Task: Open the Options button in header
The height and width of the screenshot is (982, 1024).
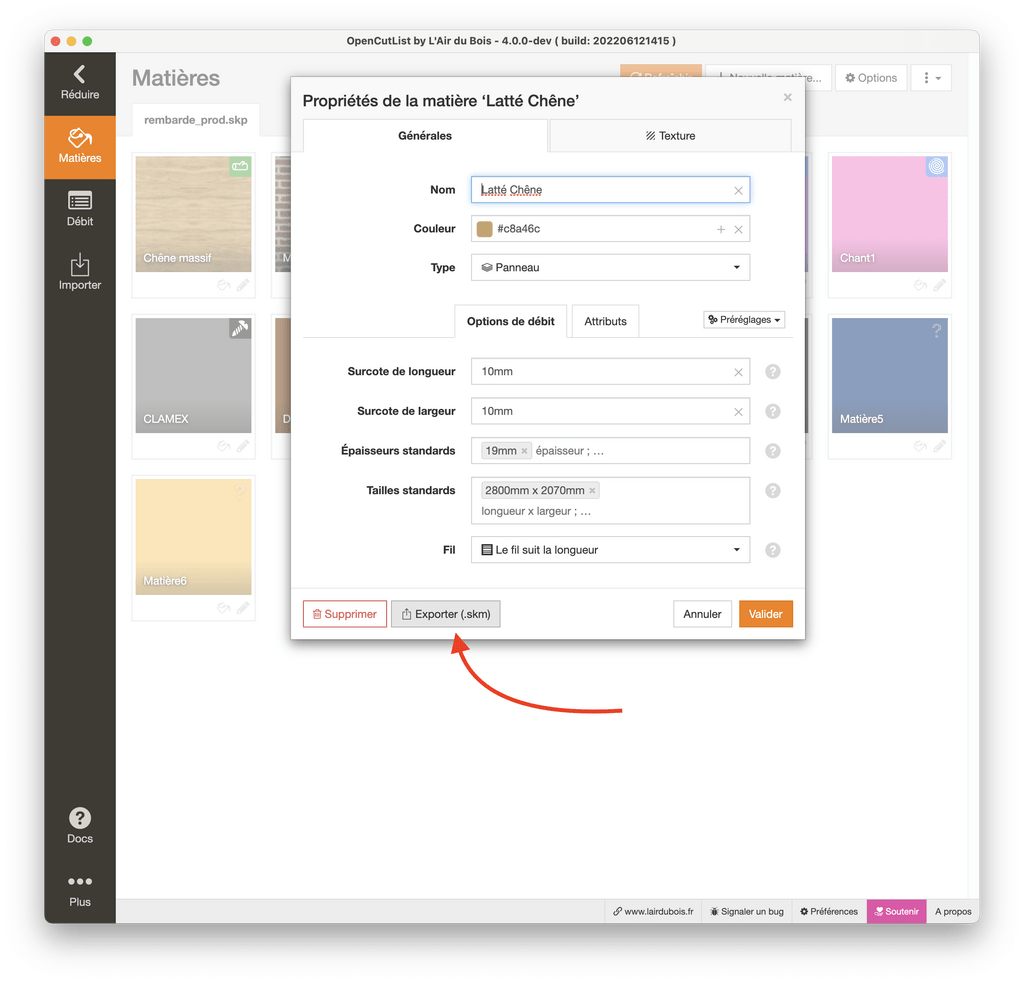Action: tap(871, 78)
